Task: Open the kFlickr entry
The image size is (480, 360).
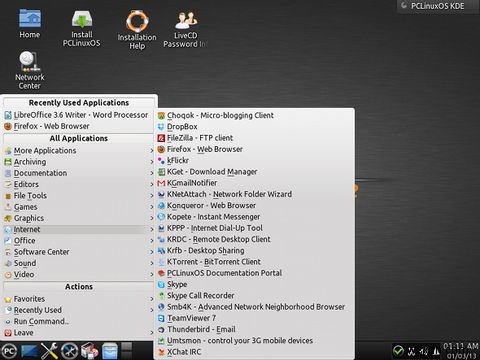Action: [x=255, y=160]
